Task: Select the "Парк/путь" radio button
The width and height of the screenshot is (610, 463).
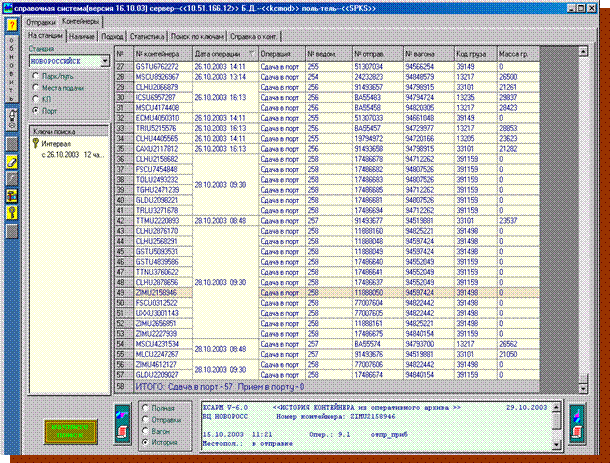Action: [x=36, y=76]
